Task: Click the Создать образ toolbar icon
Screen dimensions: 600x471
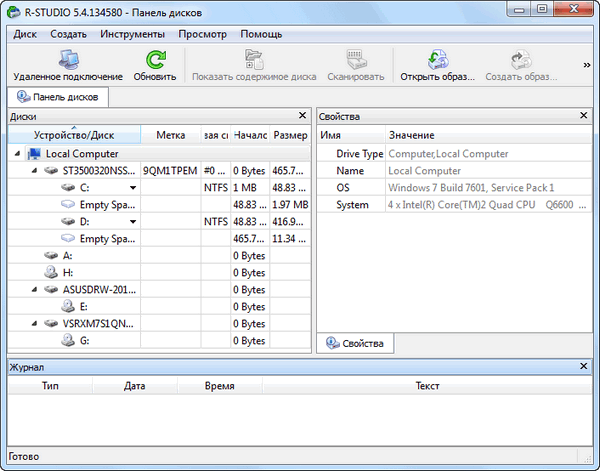Action: (520, 60)
